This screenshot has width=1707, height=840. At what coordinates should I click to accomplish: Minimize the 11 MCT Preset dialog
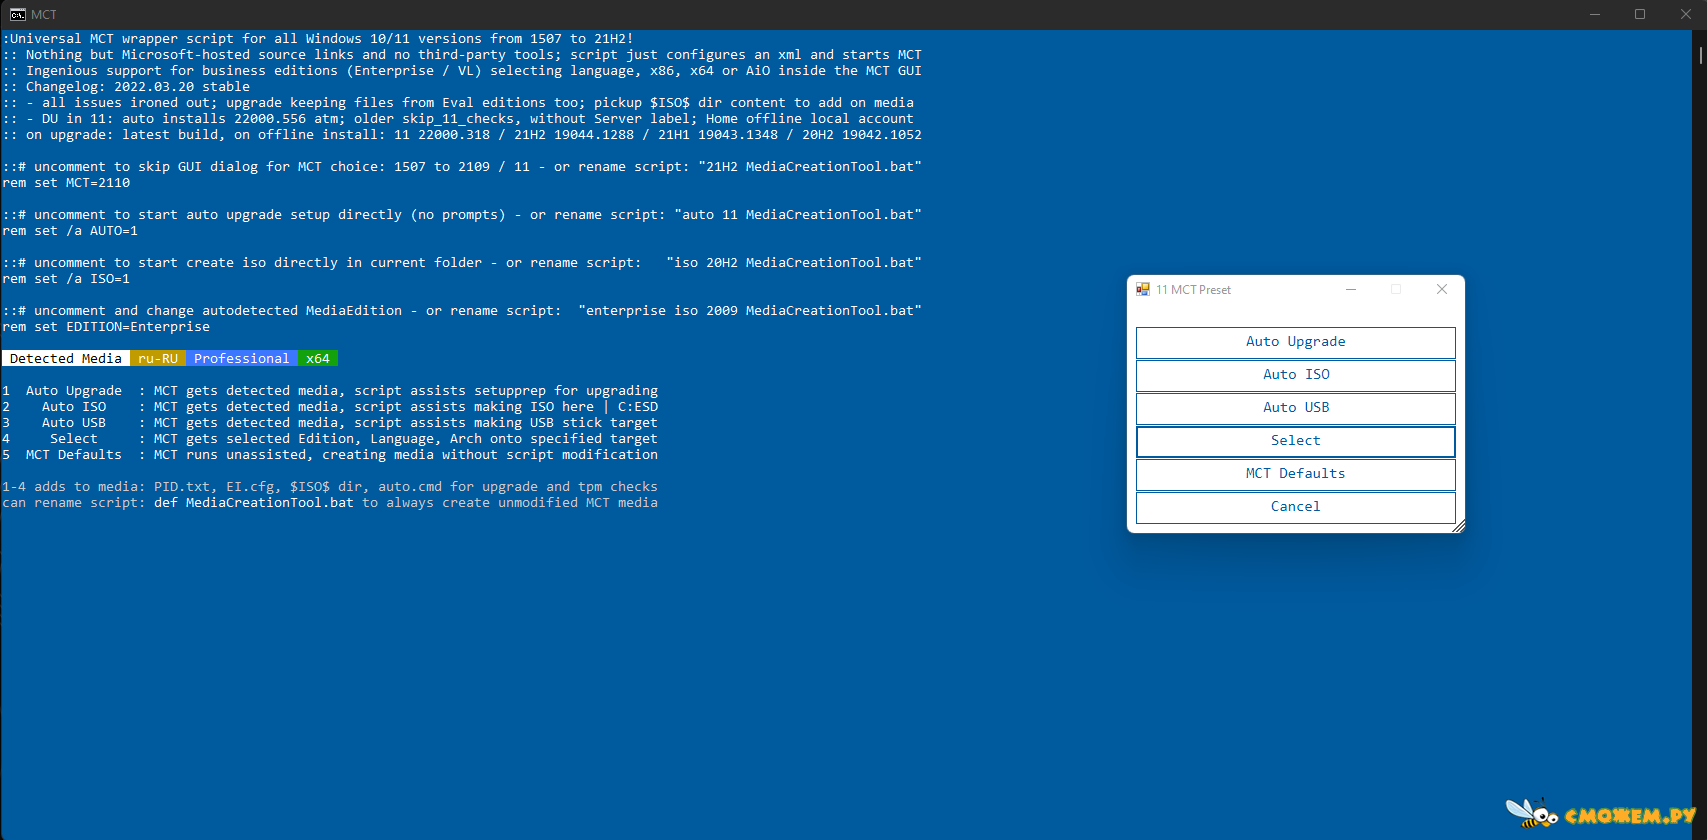[1351, 290]
